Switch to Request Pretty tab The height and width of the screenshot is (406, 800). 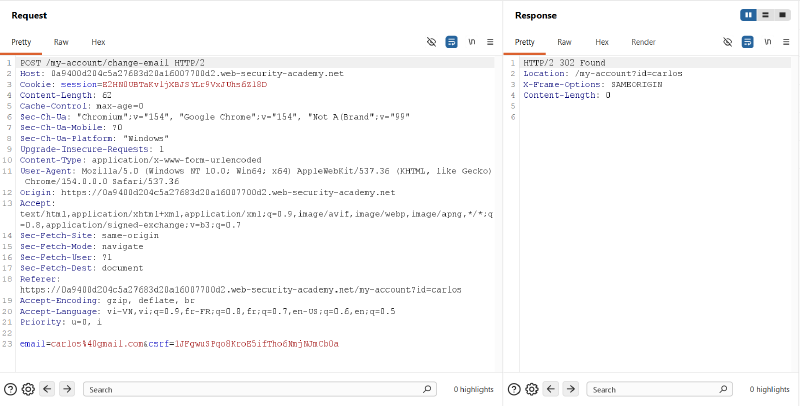tap(21, 42)
